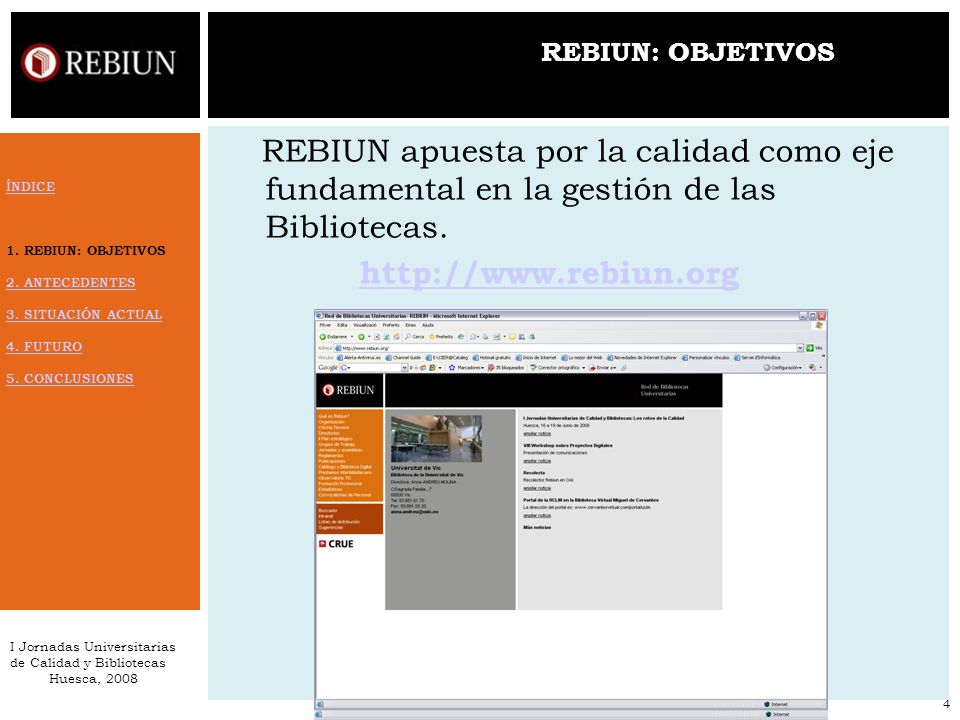Open the Preferits menu in the menu bar
Image resolution: width=960 pixels, height=720 pixels.
(x=391, y=325)
